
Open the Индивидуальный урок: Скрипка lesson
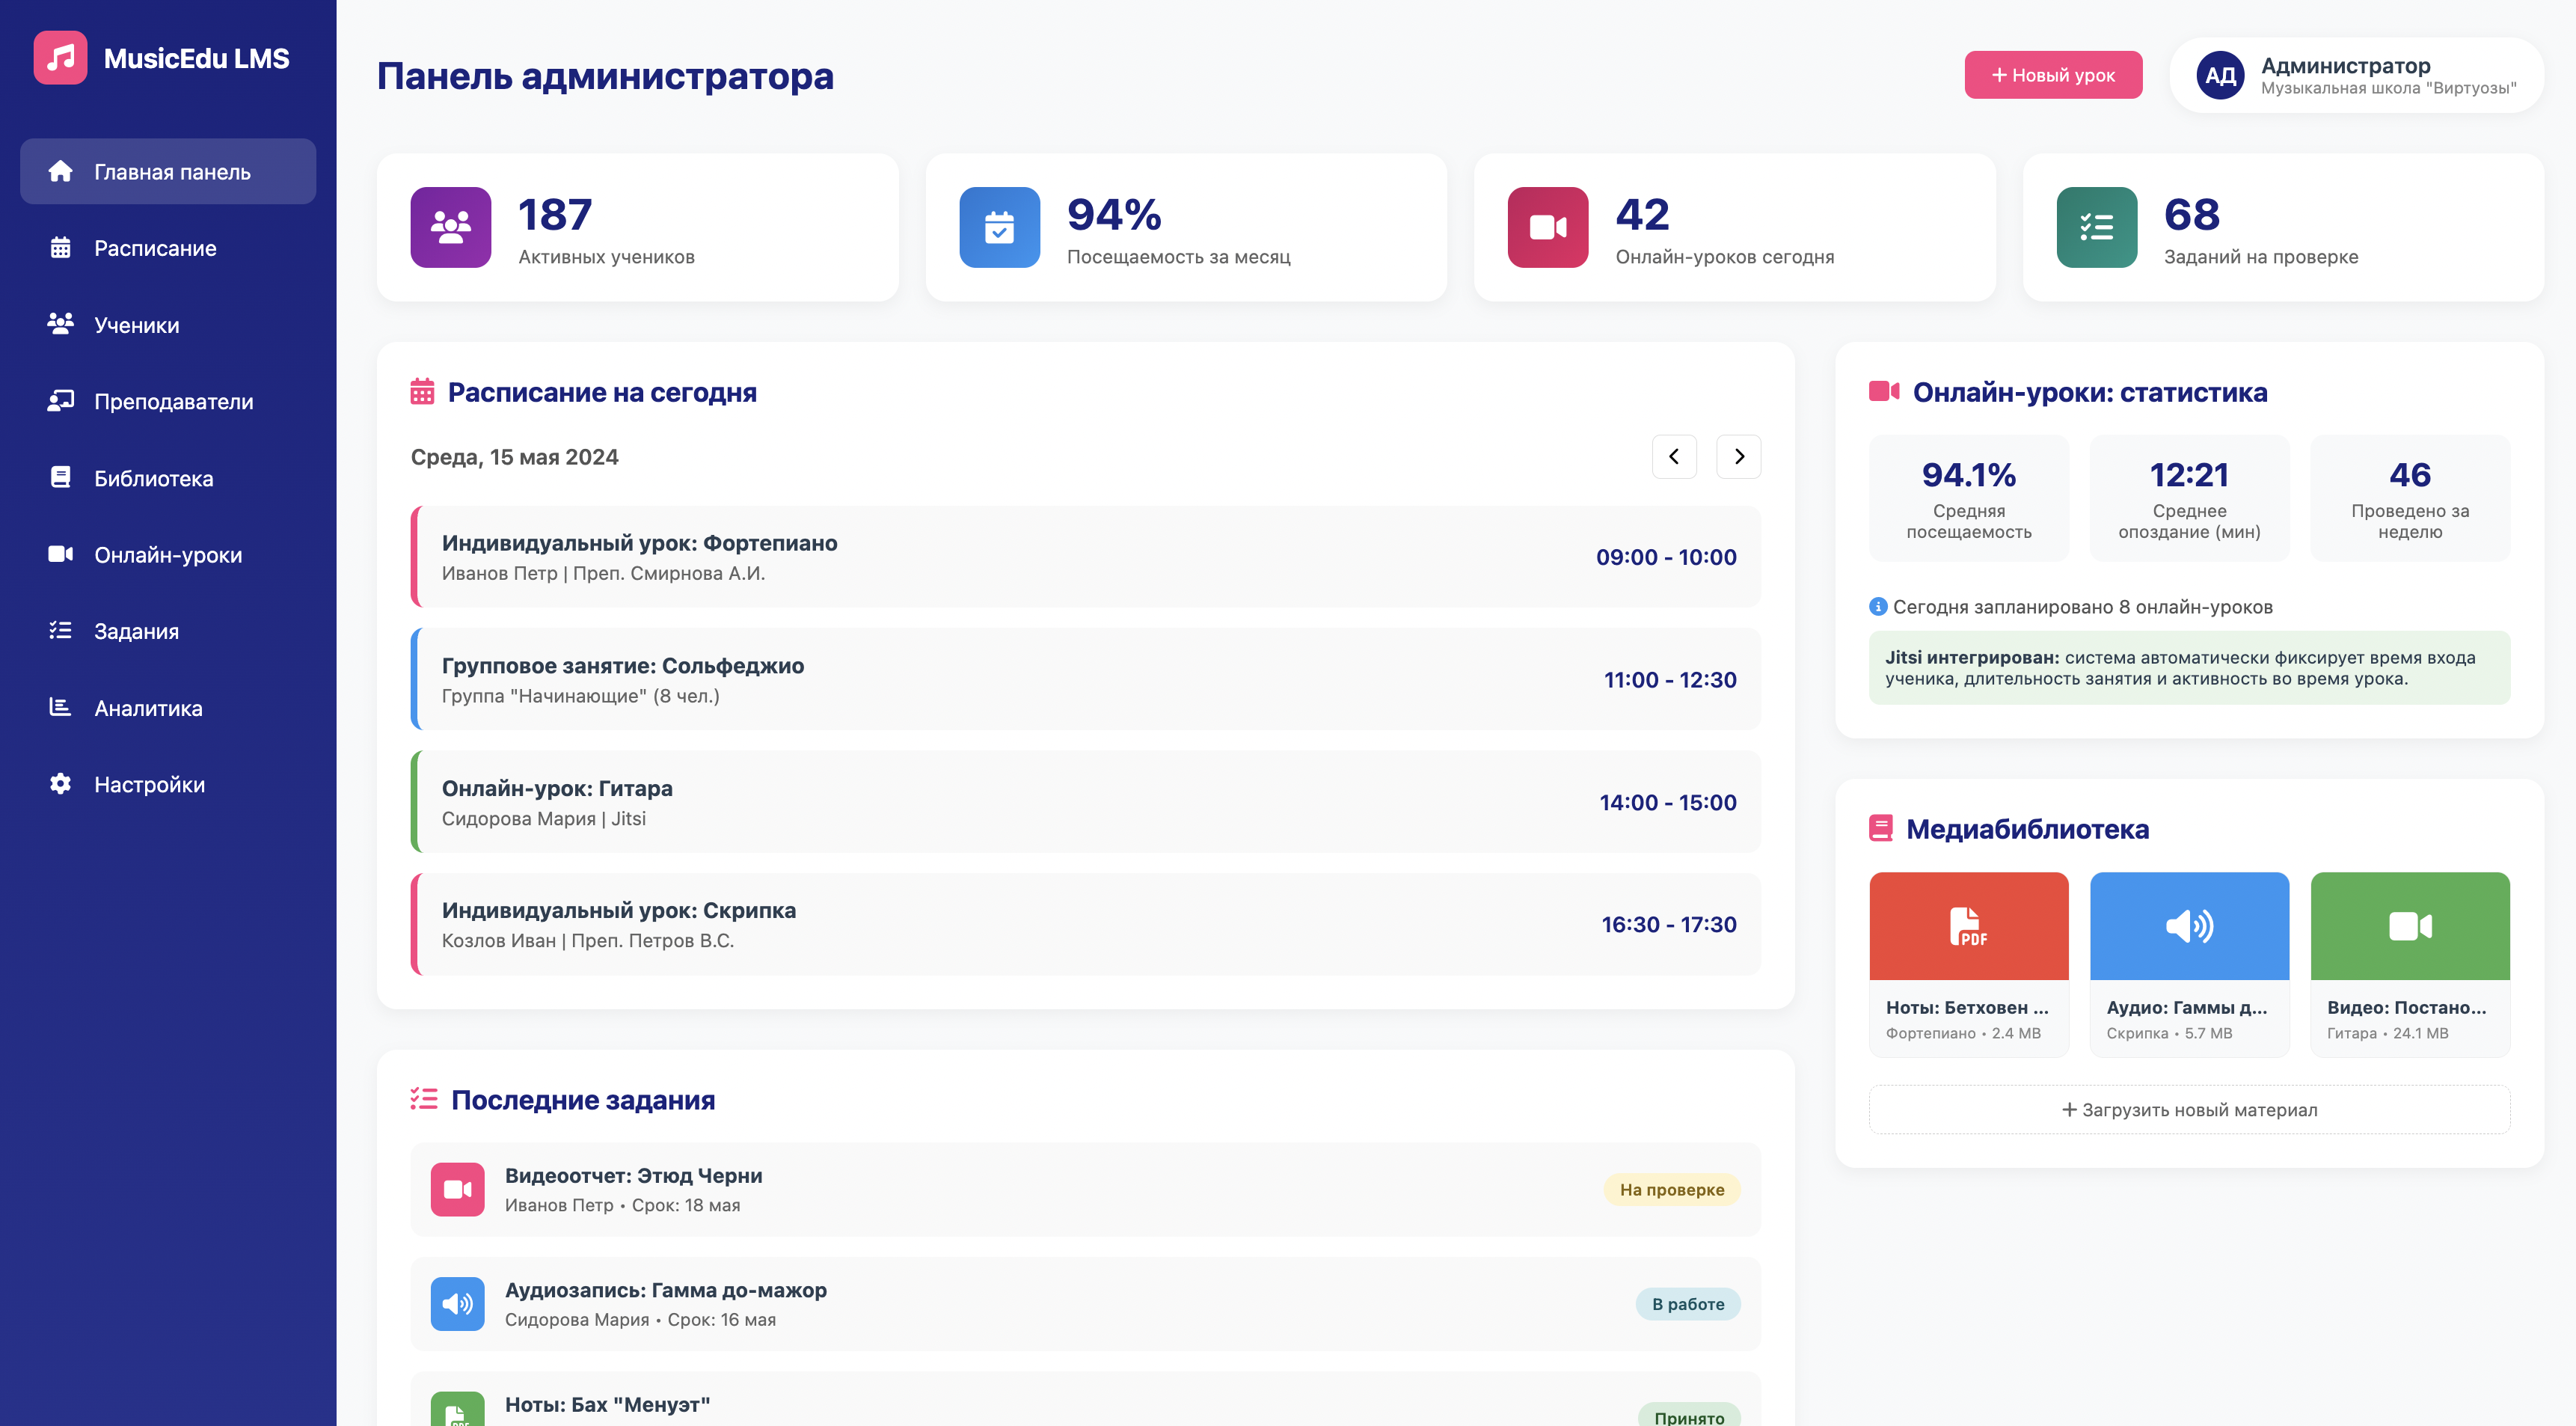tap(1086, 924)
